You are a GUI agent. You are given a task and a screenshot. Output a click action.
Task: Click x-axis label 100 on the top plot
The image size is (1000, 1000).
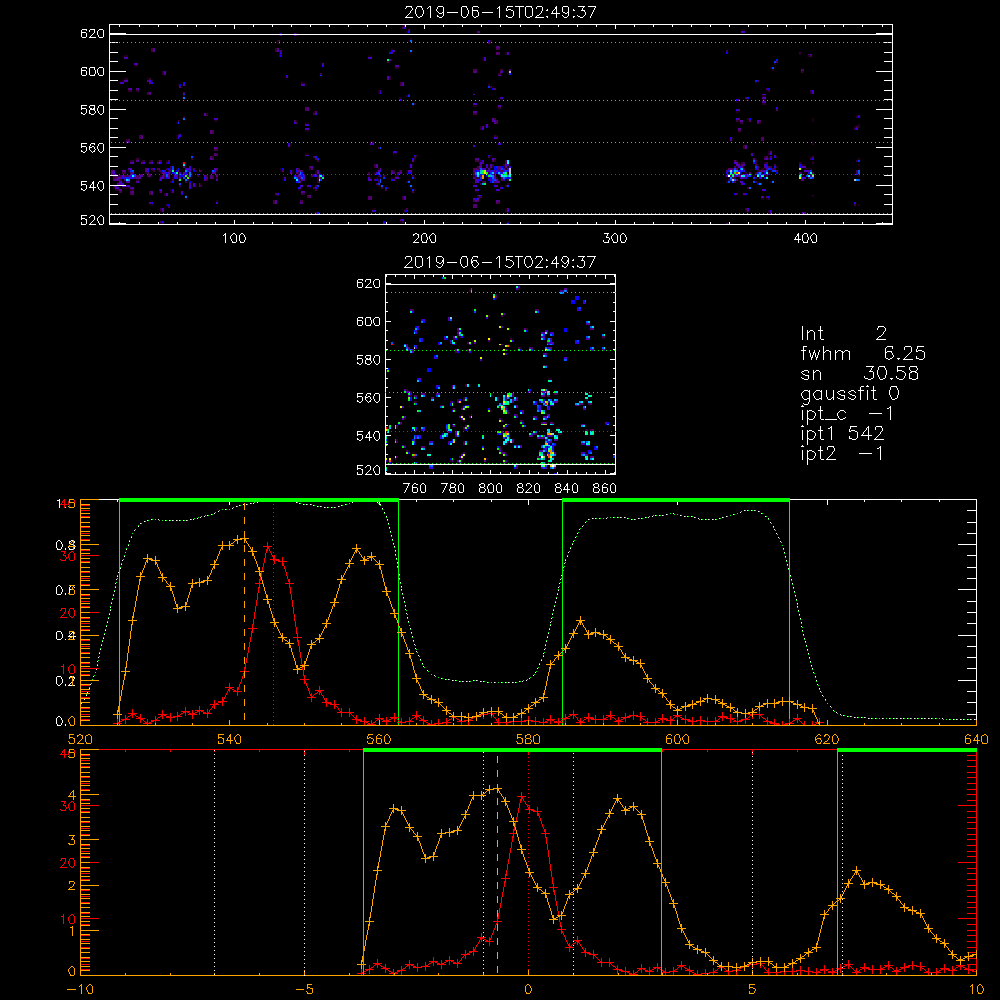[234, 238]
